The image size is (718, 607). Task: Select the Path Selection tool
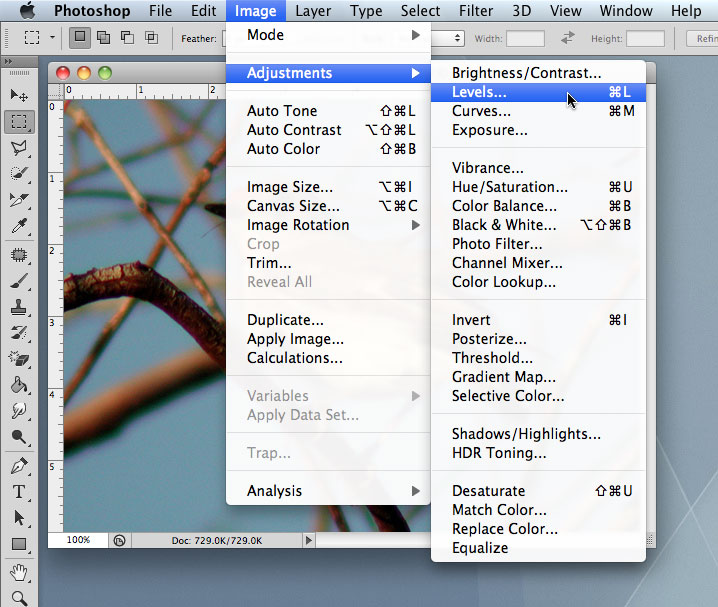19,518
